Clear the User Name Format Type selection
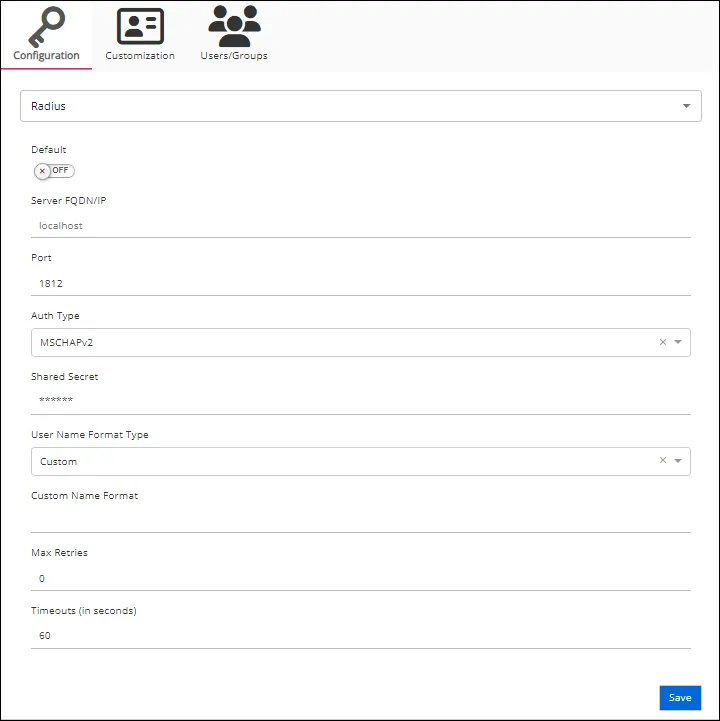The image size is (720, 721). pyautogui.click(x=663, y=460)
